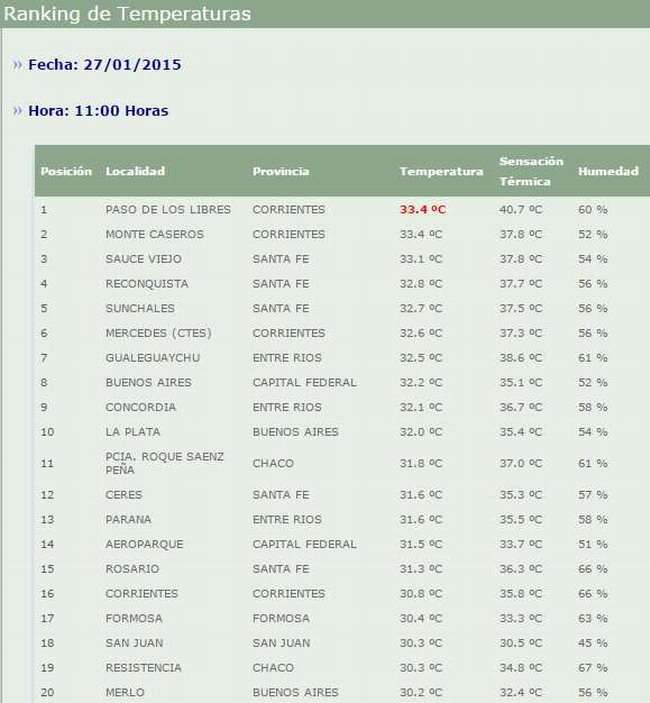Viewport: 650px width, 703px height.
Task: Click the Humedad column header
Action: click(x=608, y=171)
